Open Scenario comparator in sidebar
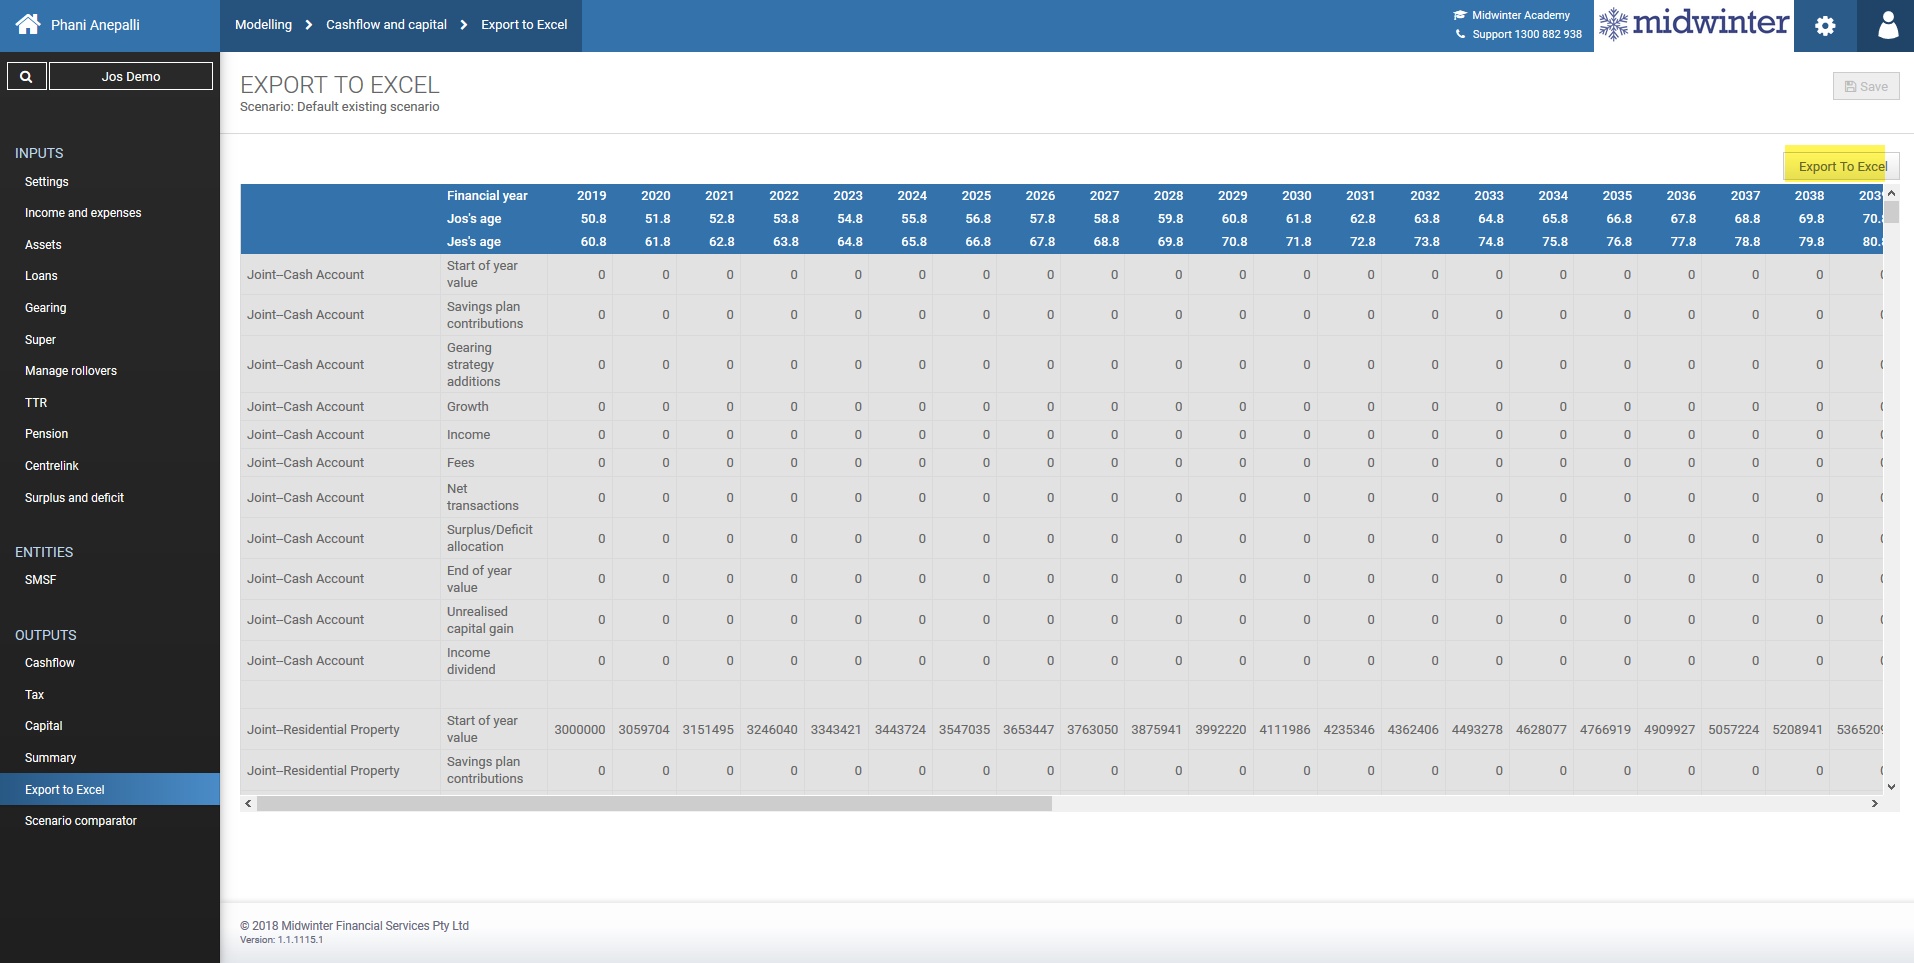Screen dimensions: 1914x963 pyautogui.click(x=81, y=821)
